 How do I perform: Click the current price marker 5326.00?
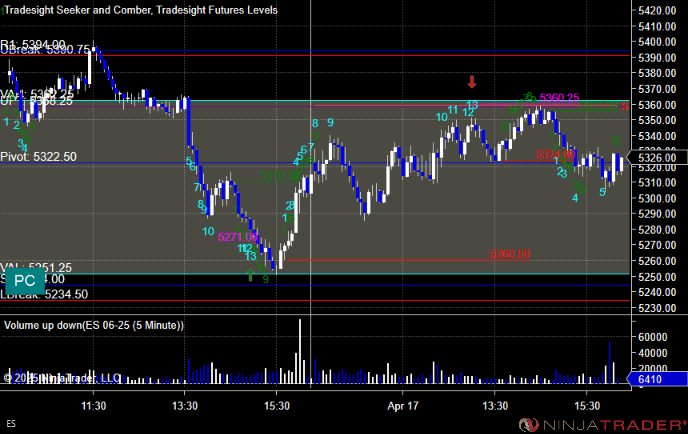click(657, 158)
